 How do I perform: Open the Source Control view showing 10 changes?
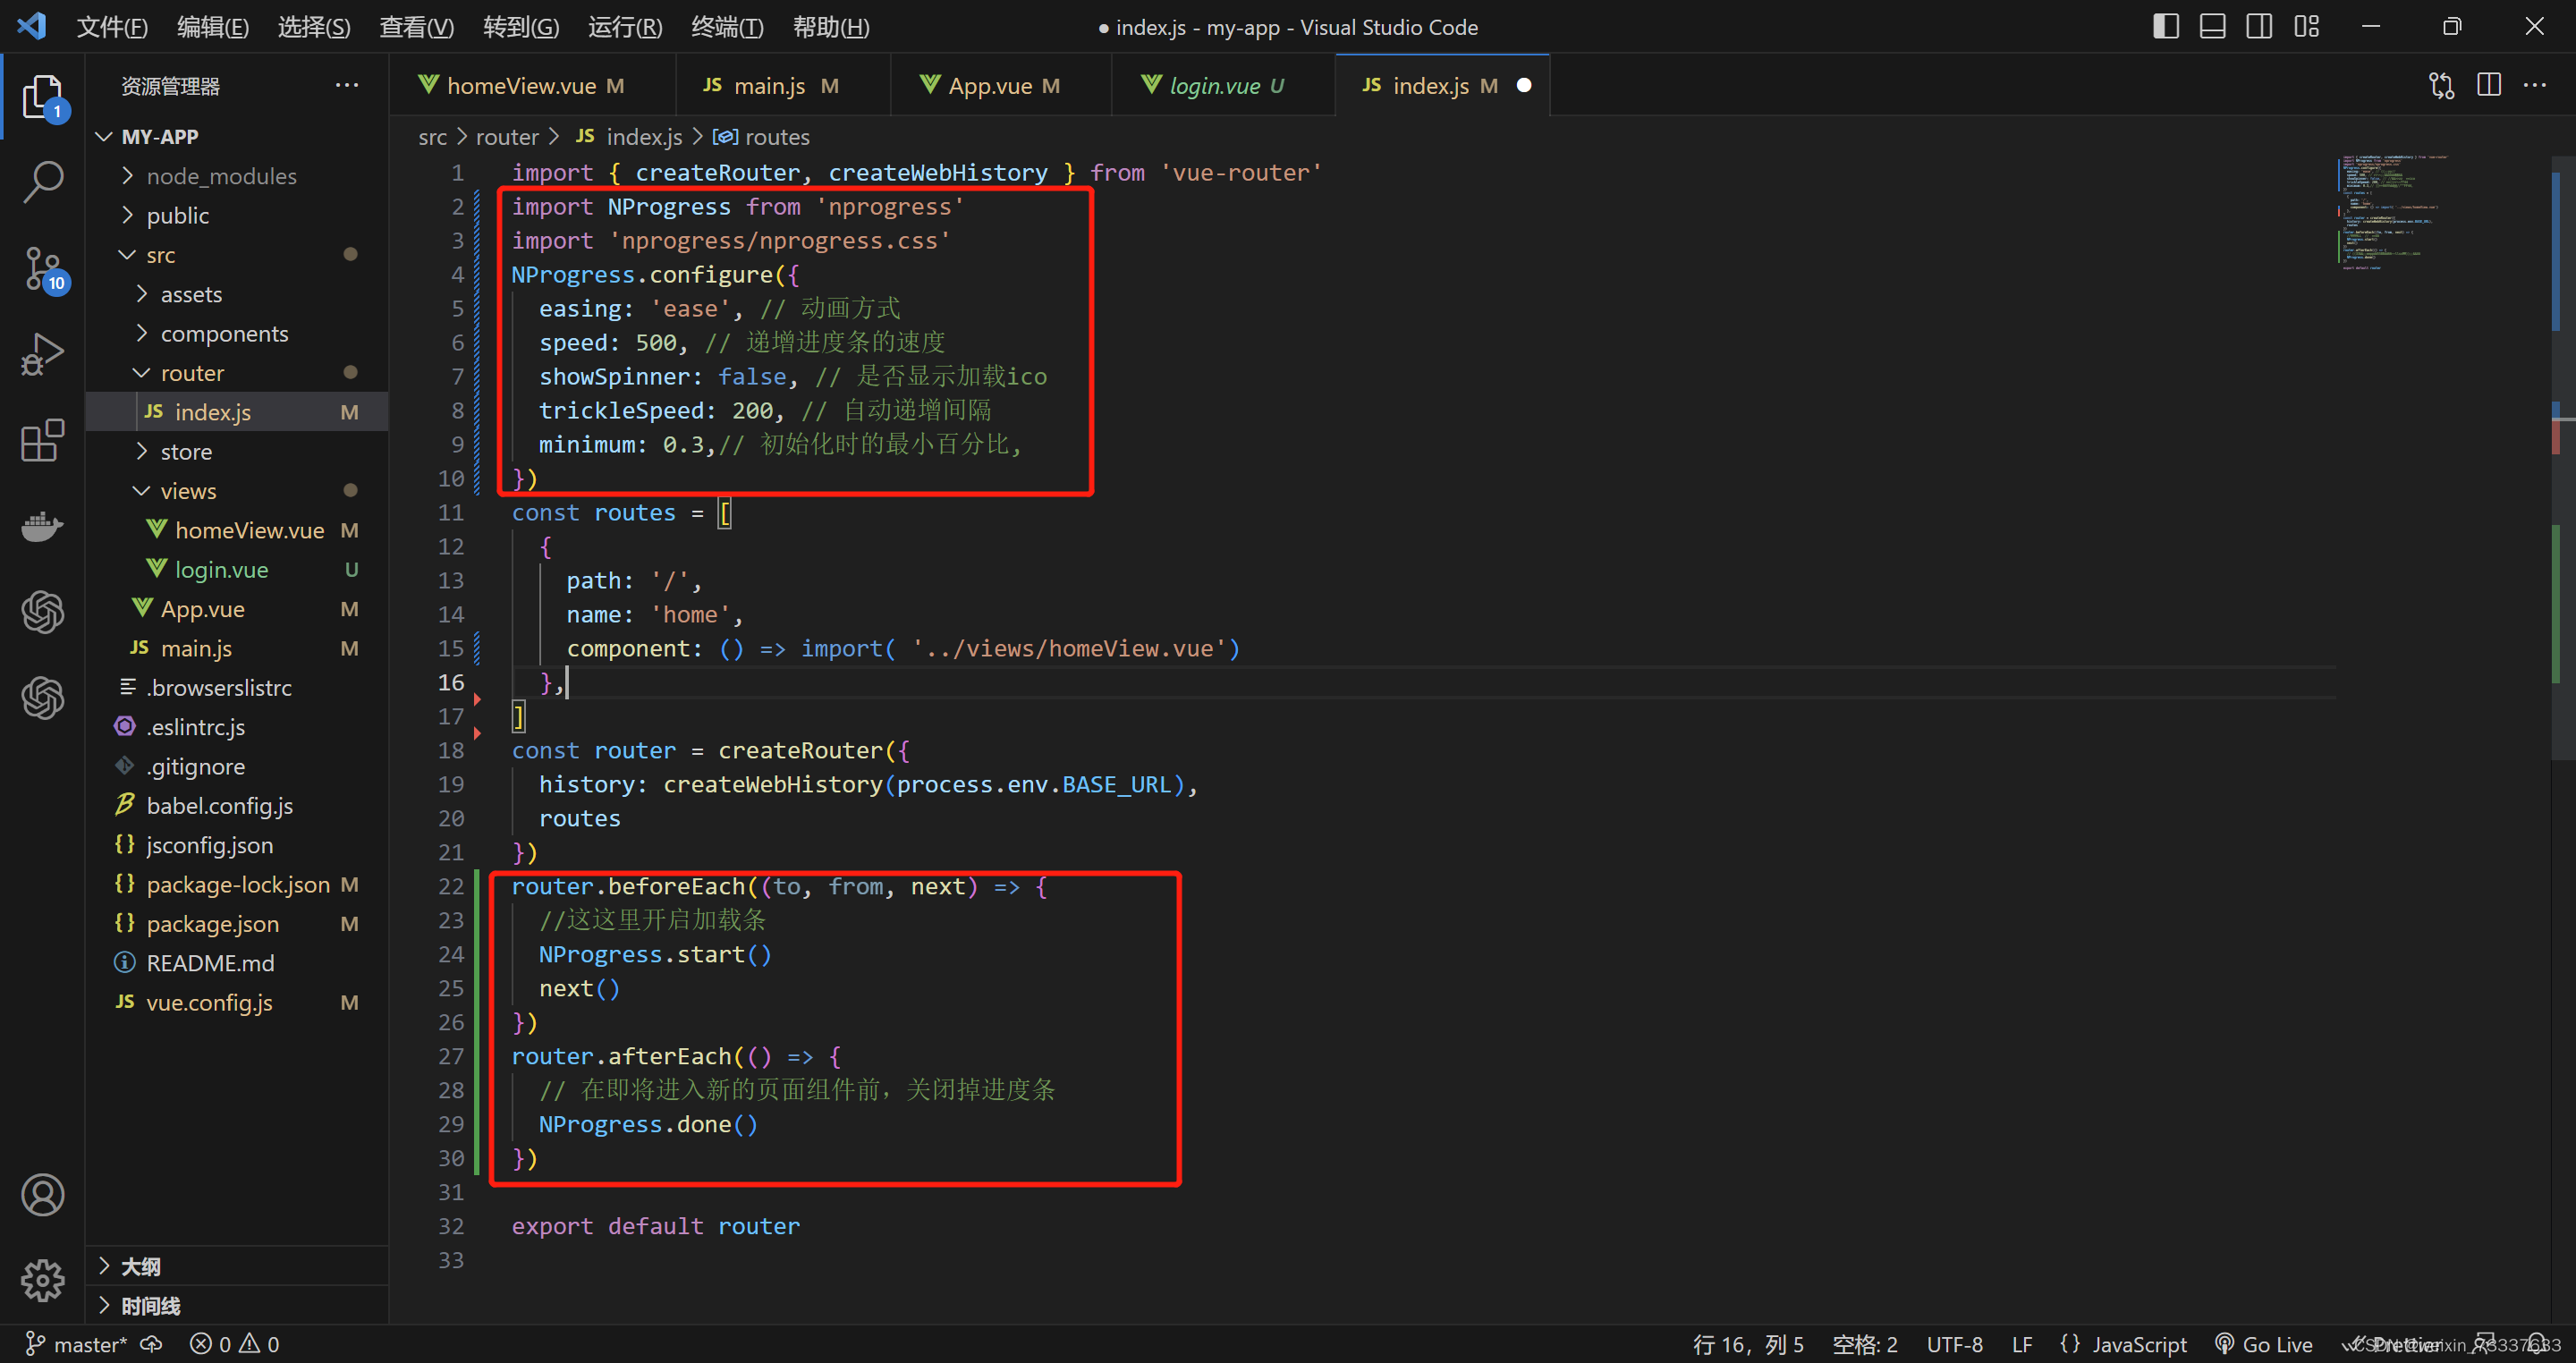(x=42, y=268)
